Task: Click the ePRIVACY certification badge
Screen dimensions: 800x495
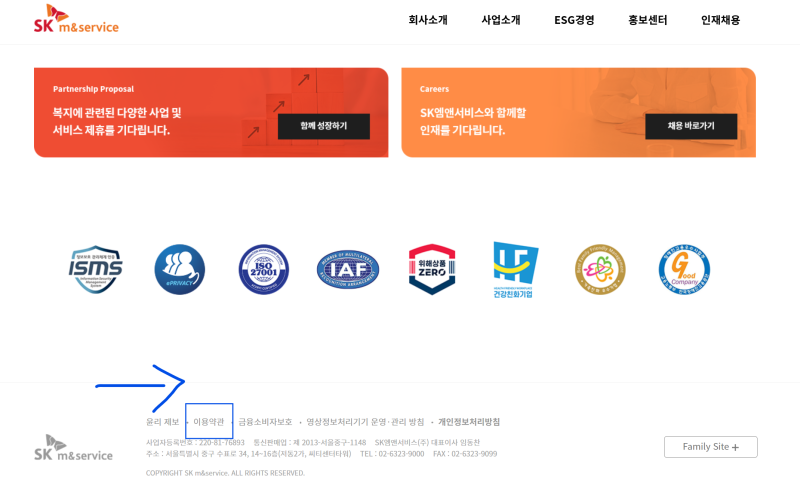Action: [x=180, y=269]
